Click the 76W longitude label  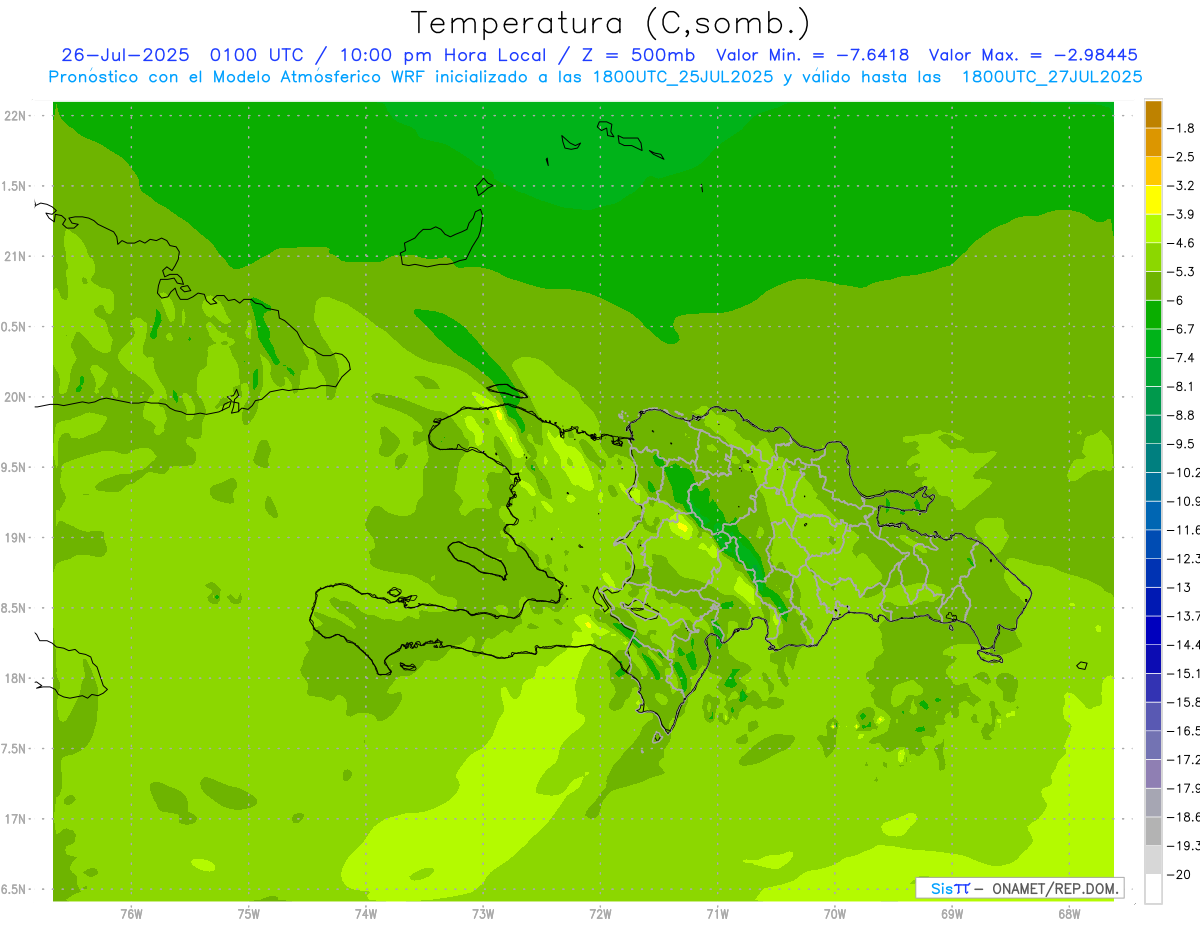click(131, 913)
